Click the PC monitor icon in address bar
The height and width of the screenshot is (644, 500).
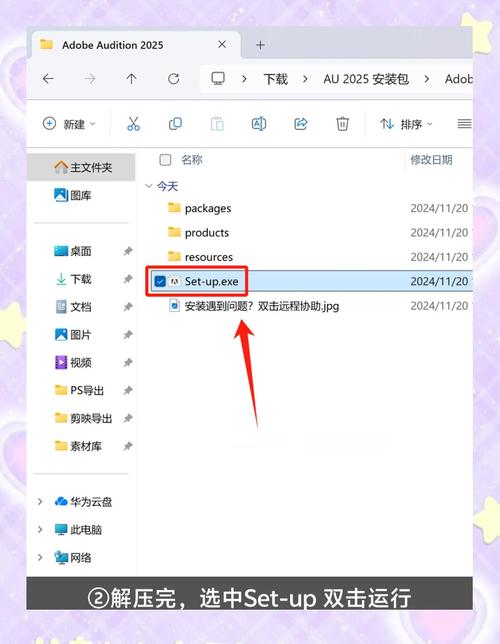tap(218, 78)
